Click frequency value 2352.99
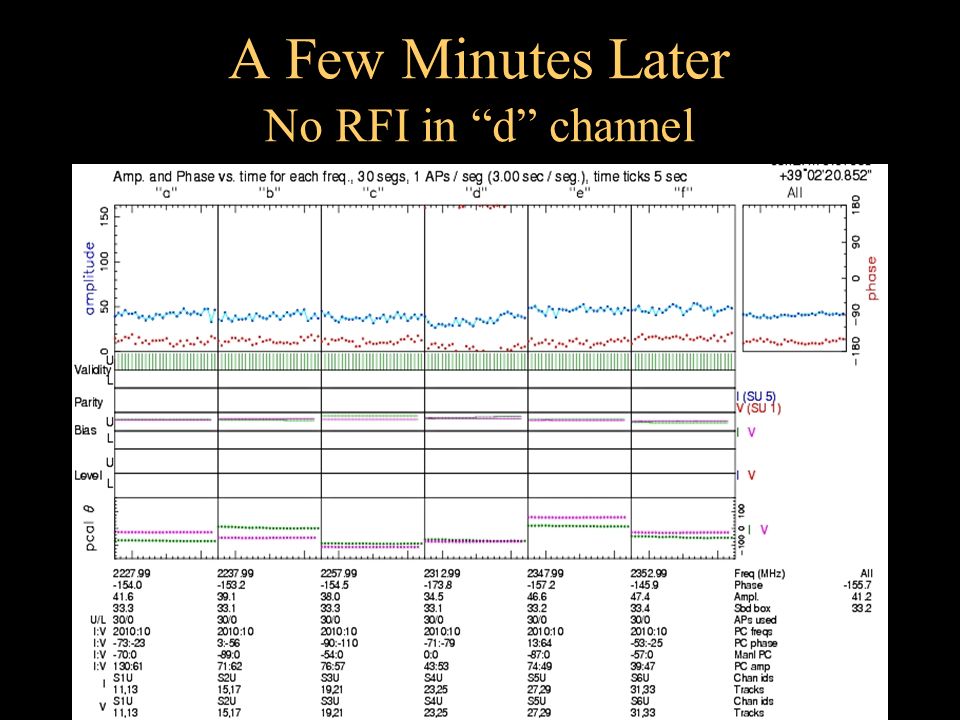The image size is (960, 720). [650, 574]
